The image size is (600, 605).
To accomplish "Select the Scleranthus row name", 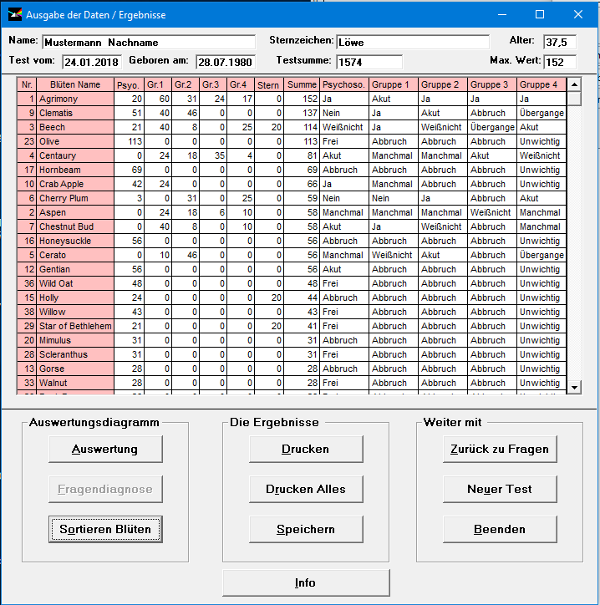I will [x=76, y=355].
